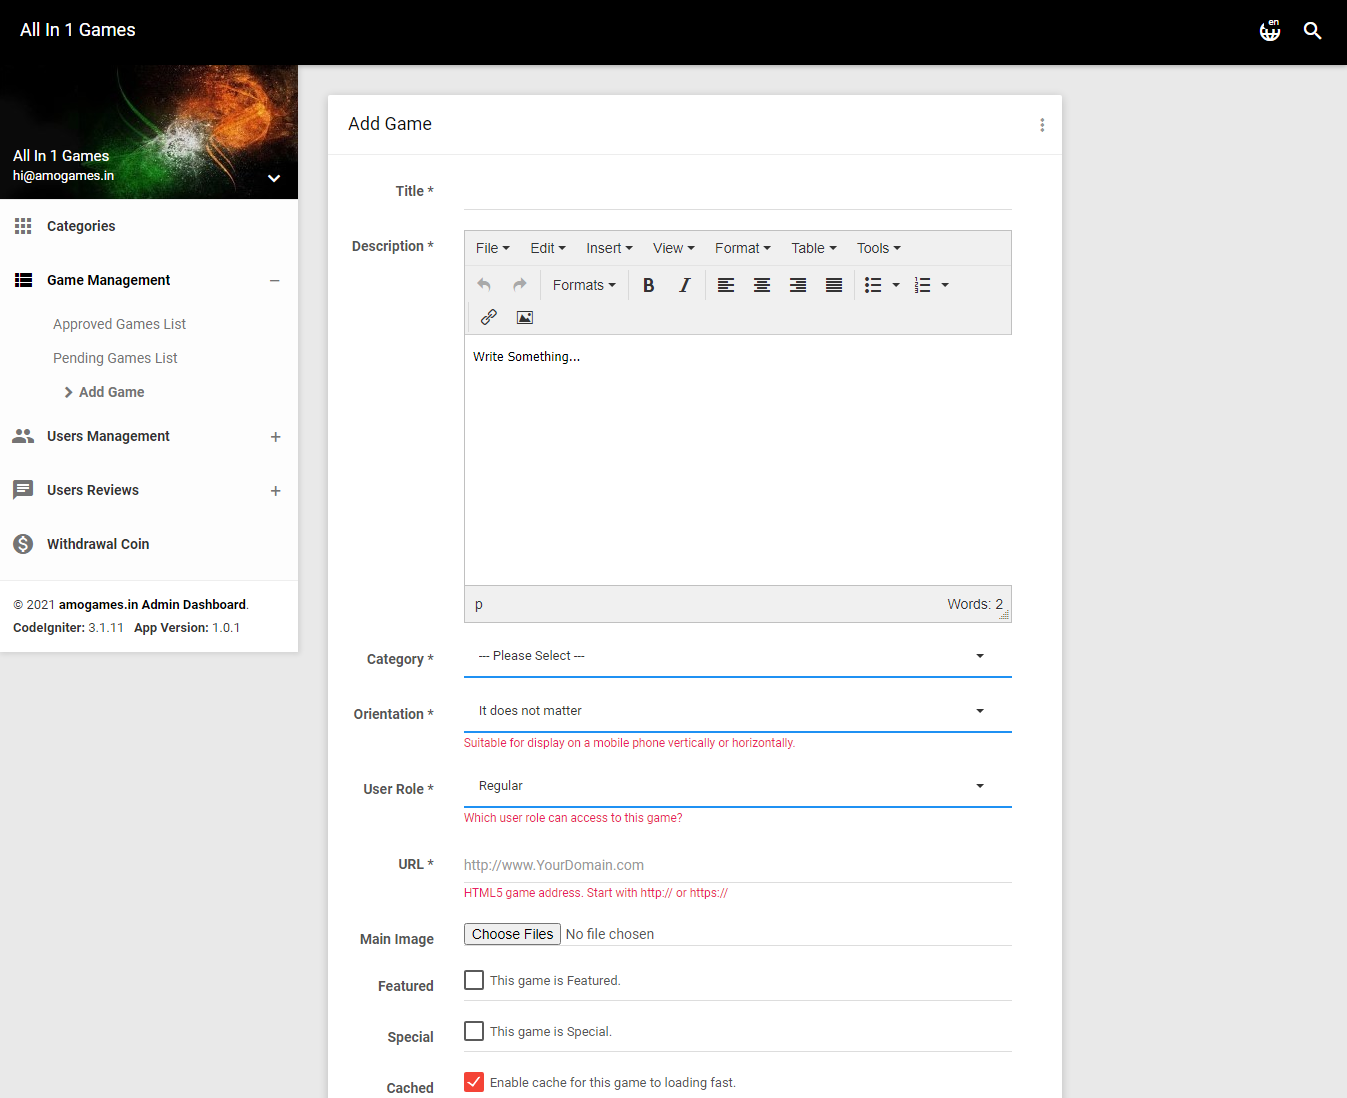Click the Withdrawal Coin dollar icon
Screen dimensions: 1347x1098
click(23, 544)
